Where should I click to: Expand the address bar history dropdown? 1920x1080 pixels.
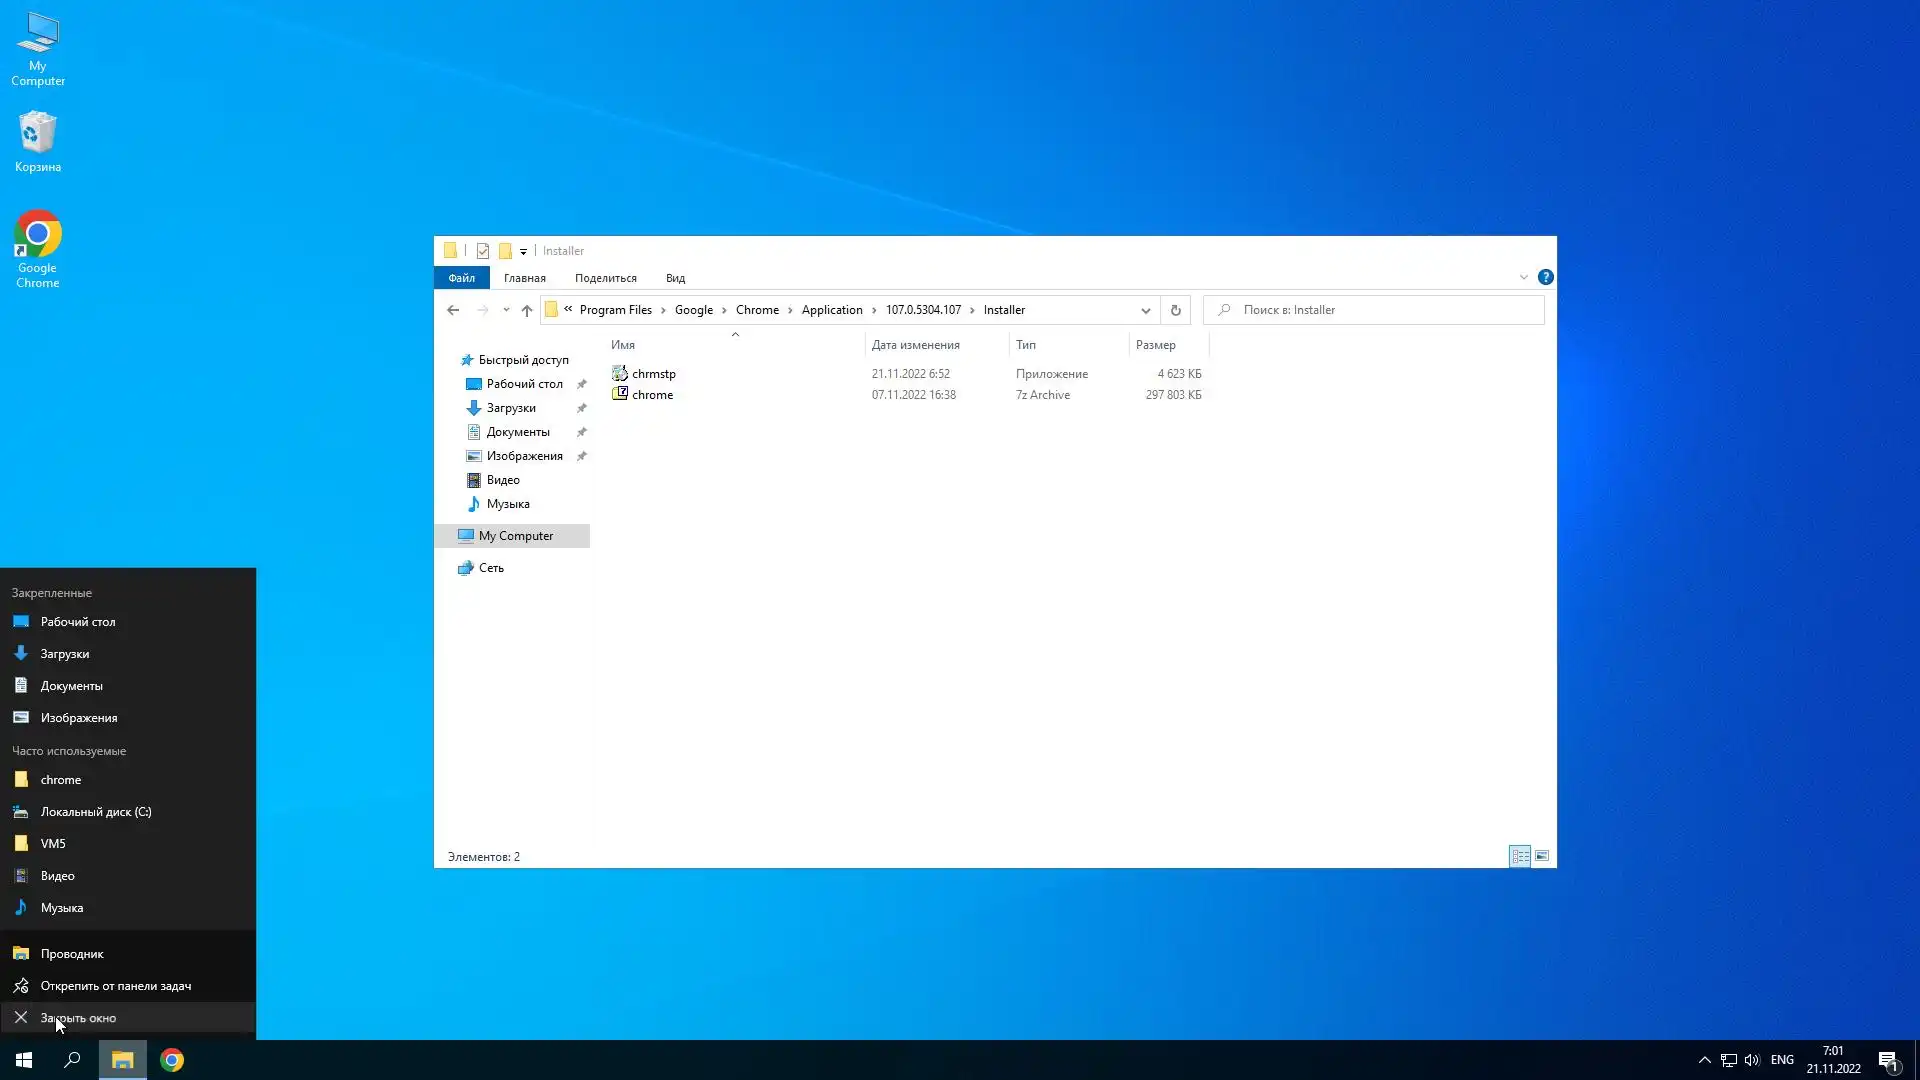[1146, 310]
